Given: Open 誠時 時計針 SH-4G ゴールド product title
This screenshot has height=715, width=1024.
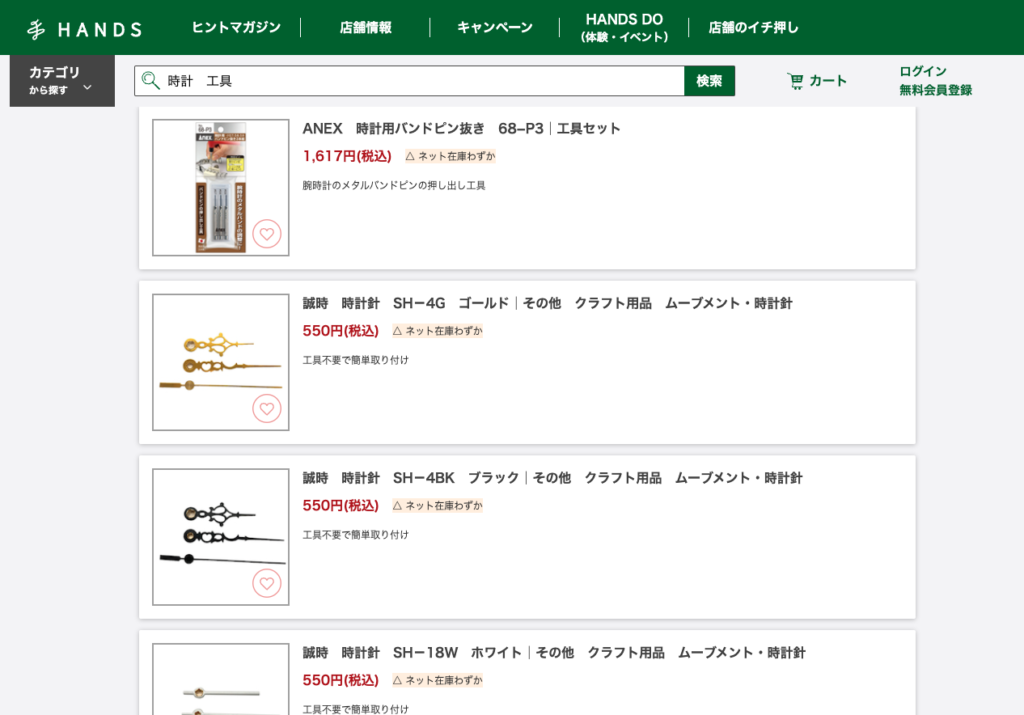Looking at the screenshot, I should coord(547,304).
